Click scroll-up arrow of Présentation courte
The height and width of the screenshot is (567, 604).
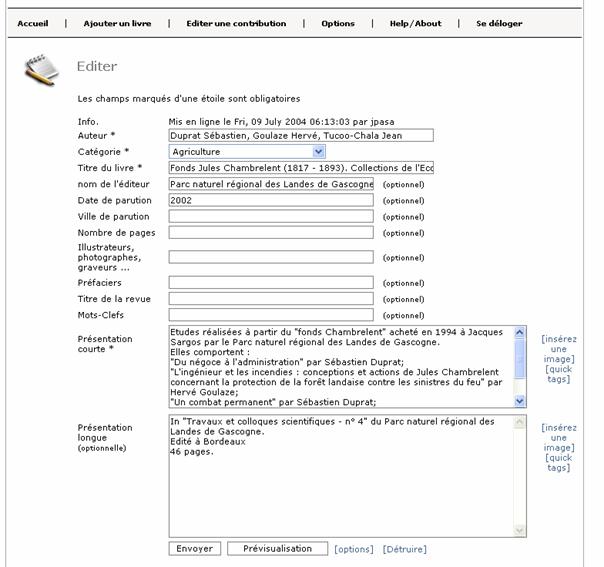point(520,332)
